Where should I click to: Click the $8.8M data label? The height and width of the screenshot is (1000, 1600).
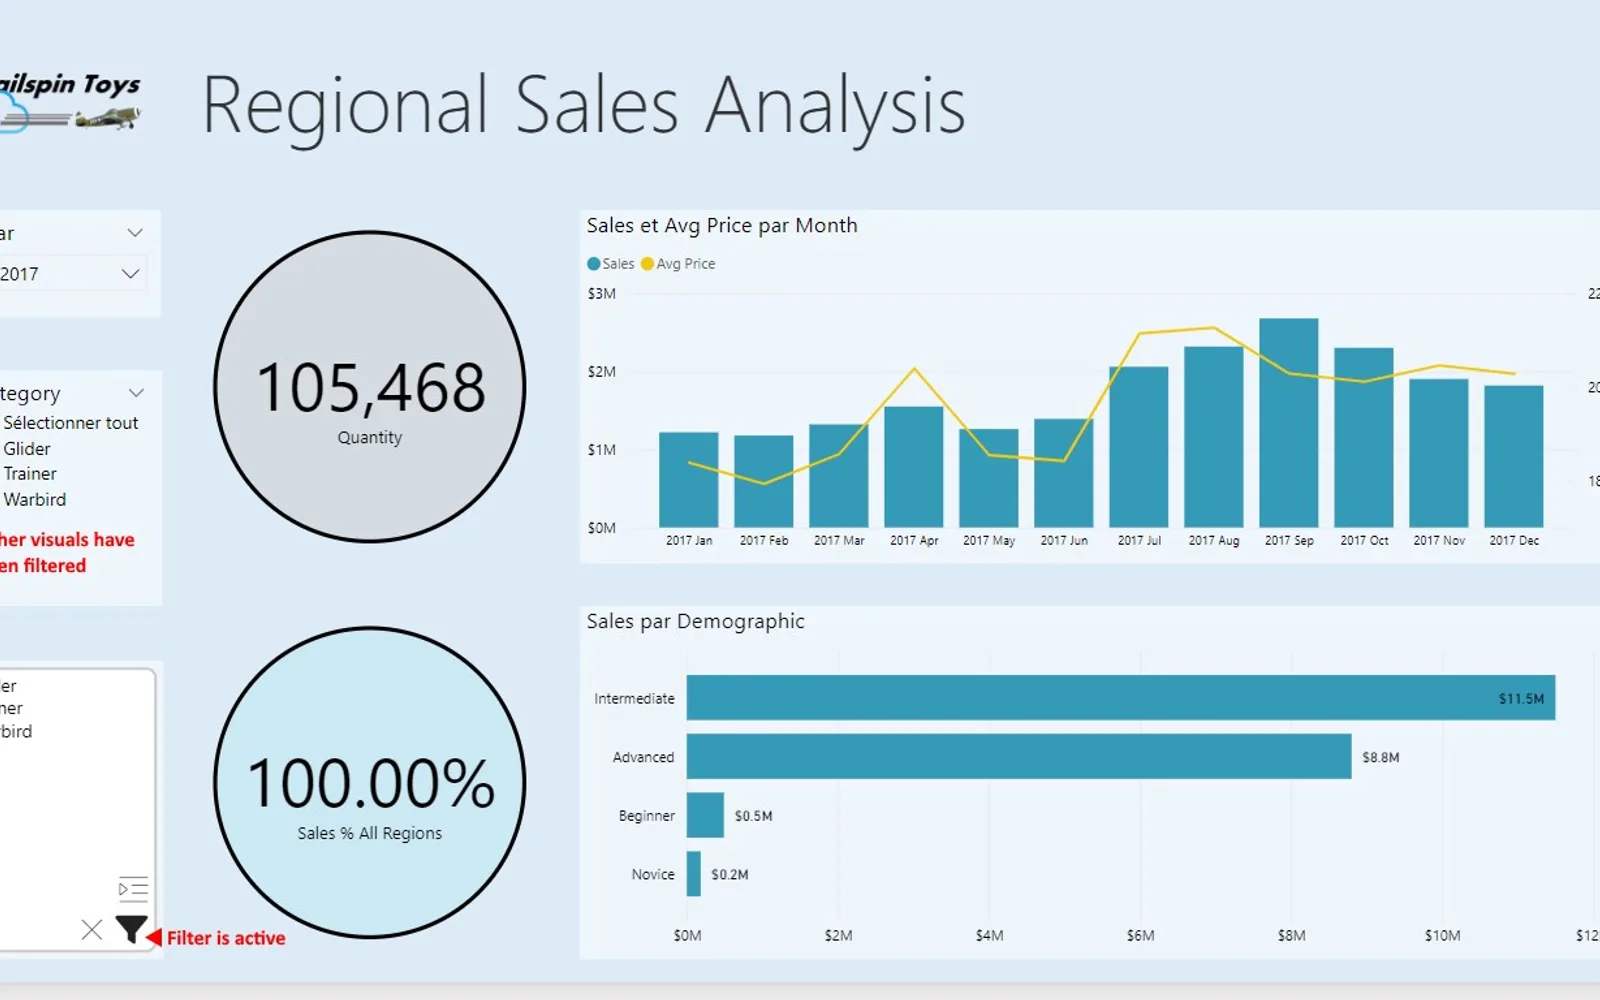point(1381,758)
